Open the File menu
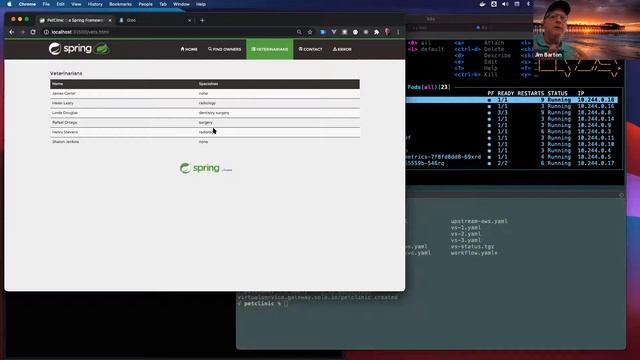 pyautogui.click(x=46, y=4)
